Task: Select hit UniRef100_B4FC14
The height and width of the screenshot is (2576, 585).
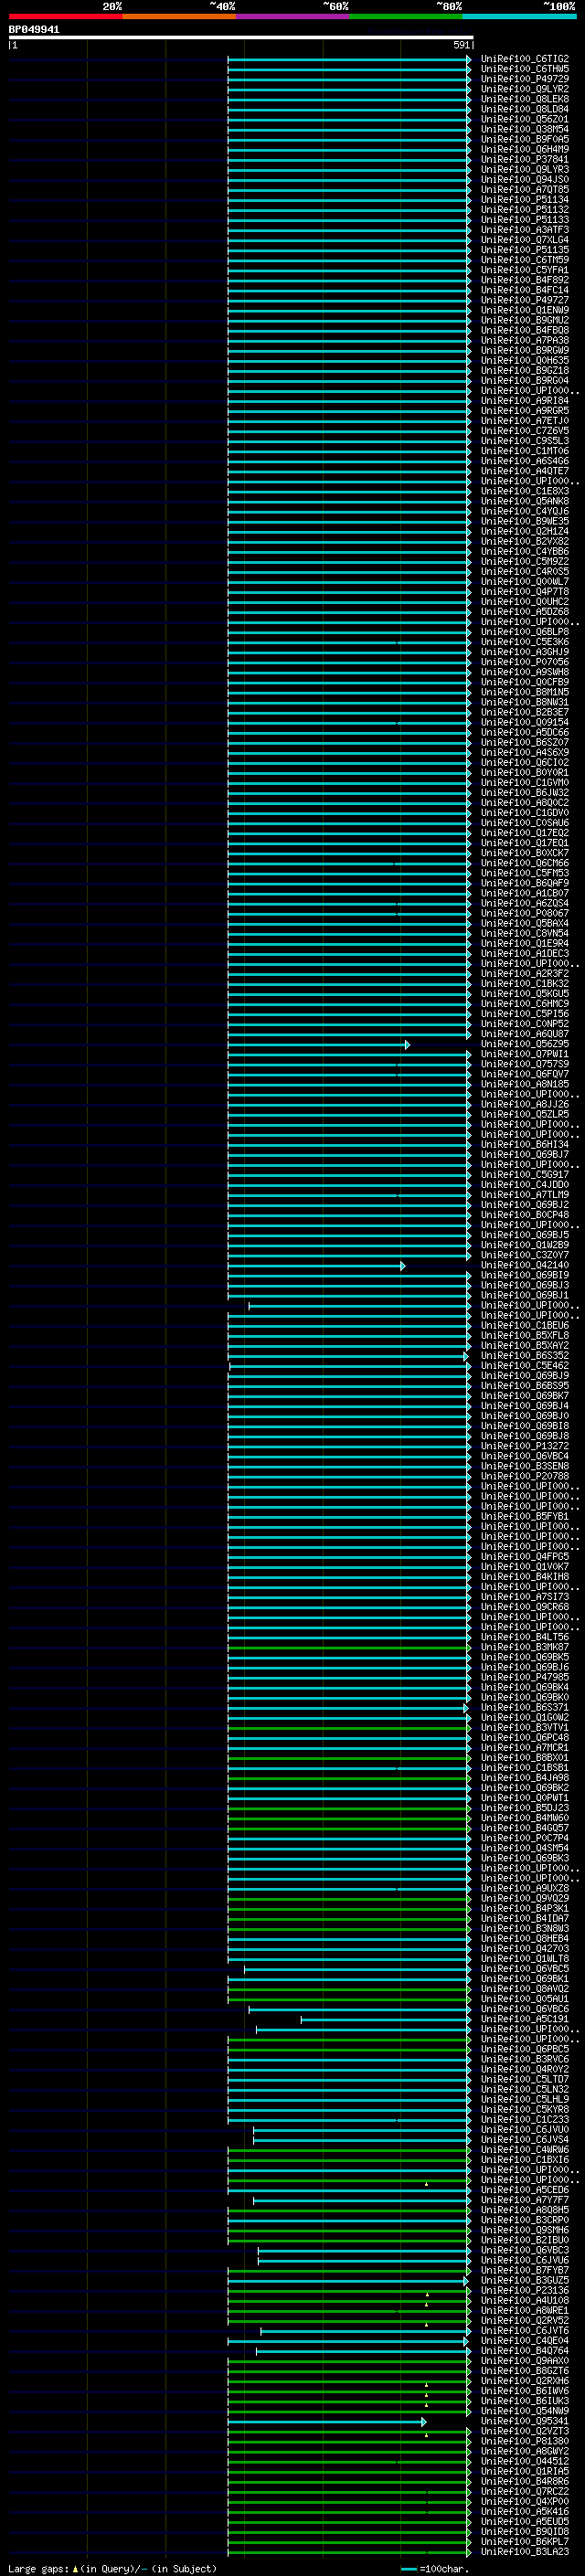Action: pos(525,291)
